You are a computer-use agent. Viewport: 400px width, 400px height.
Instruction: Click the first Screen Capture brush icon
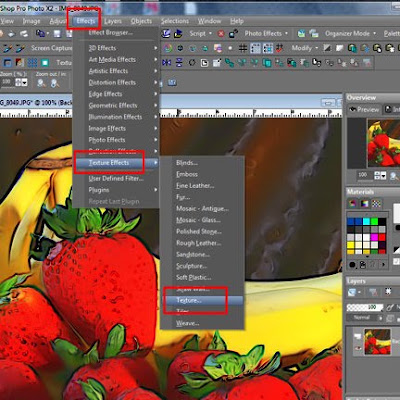(x=7, y=48)
